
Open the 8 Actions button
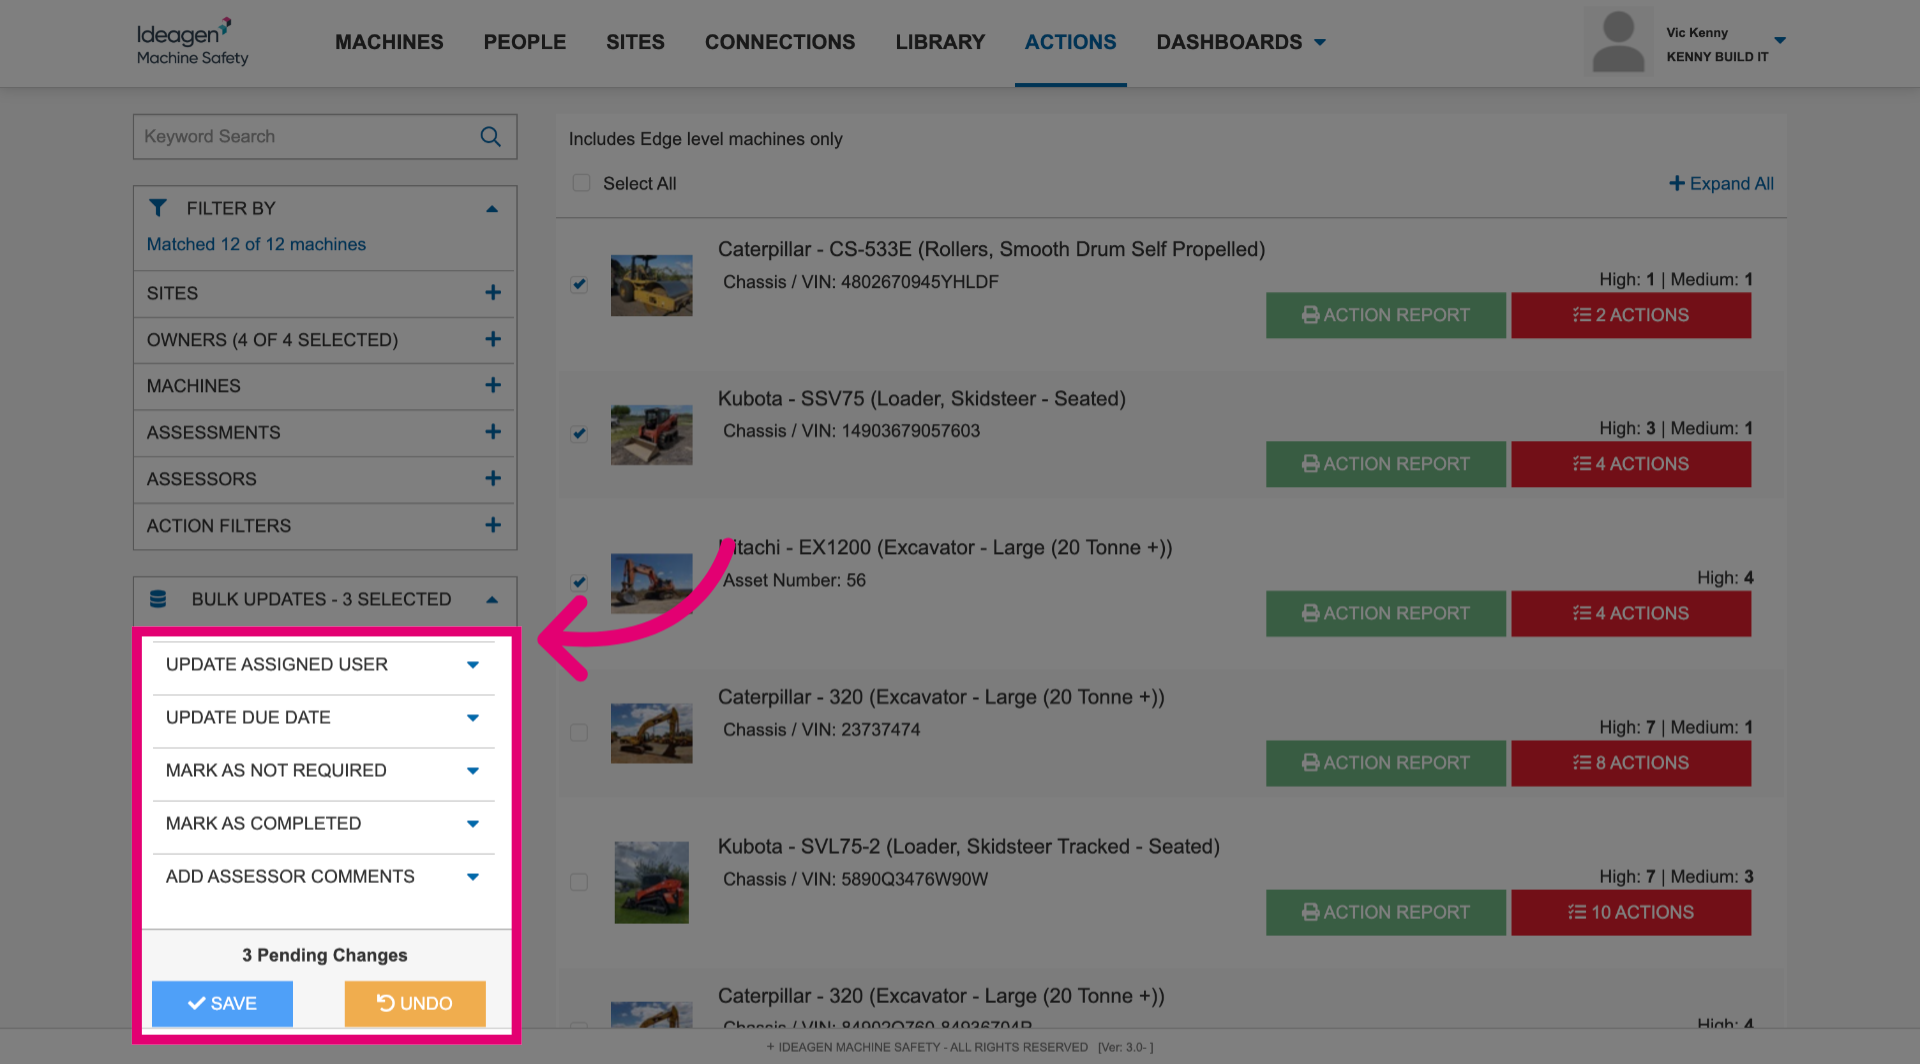[1630, 763]
